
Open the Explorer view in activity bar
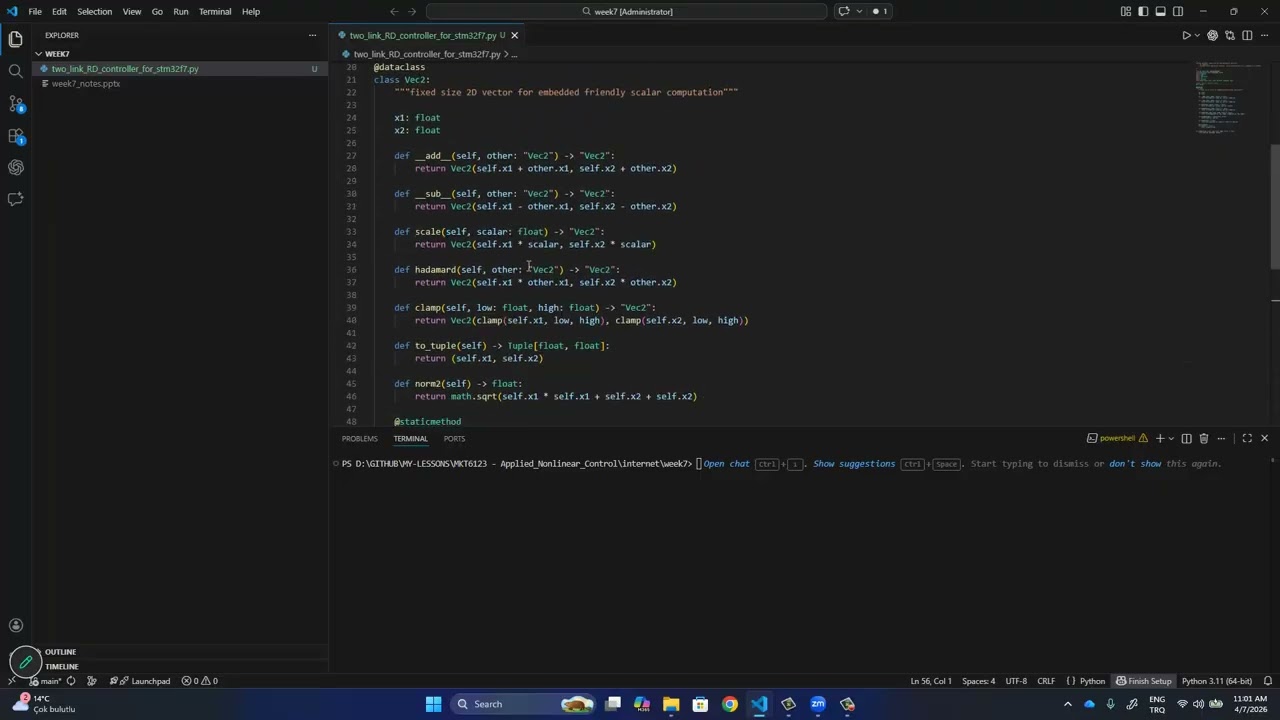pos(15,39)
